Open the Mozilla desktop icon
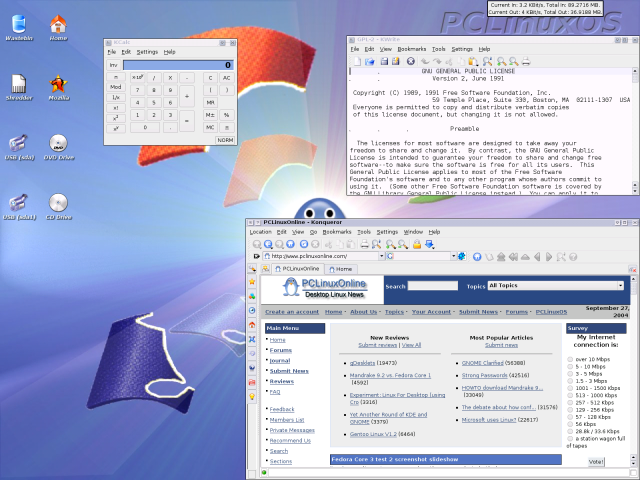640x480 pixels. [x=58, y=87]
